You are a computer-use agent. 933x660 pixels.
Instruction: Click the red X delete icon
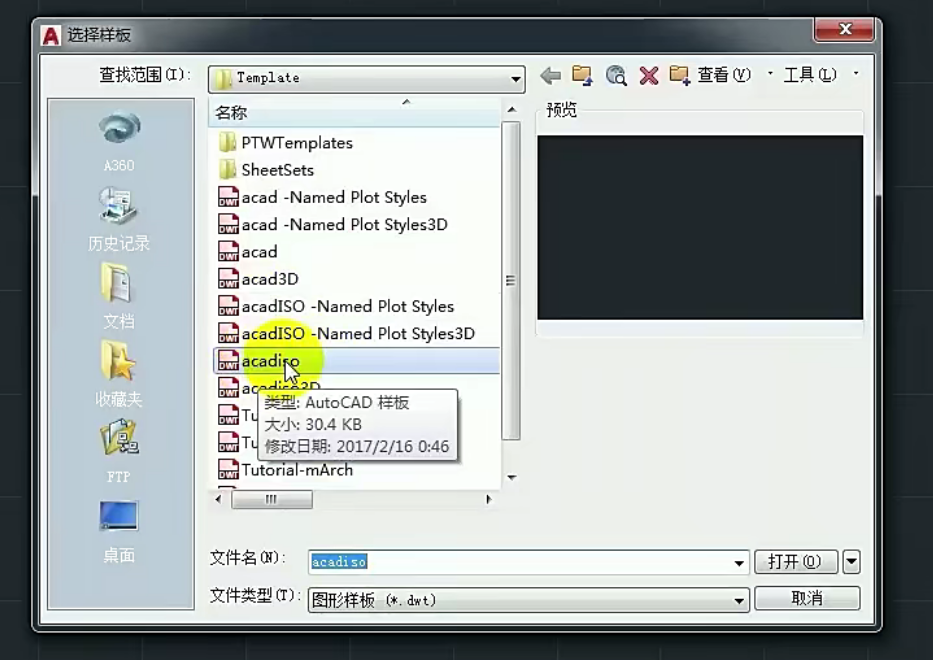click(x=649, y=76)
